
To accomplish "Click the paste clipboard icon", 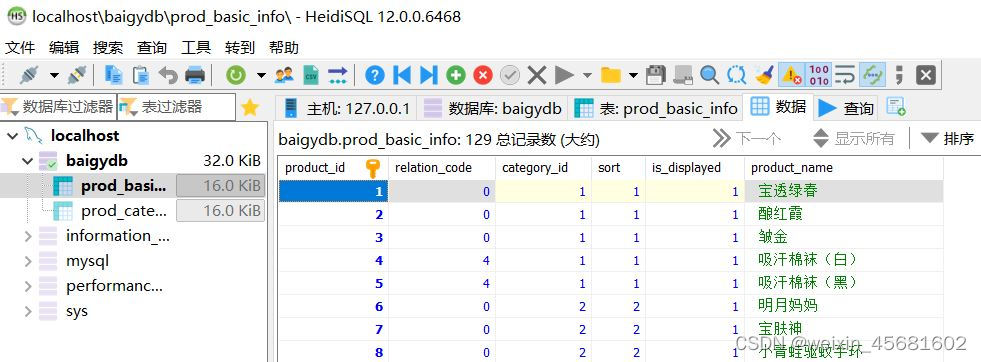I will pos(141,76).
